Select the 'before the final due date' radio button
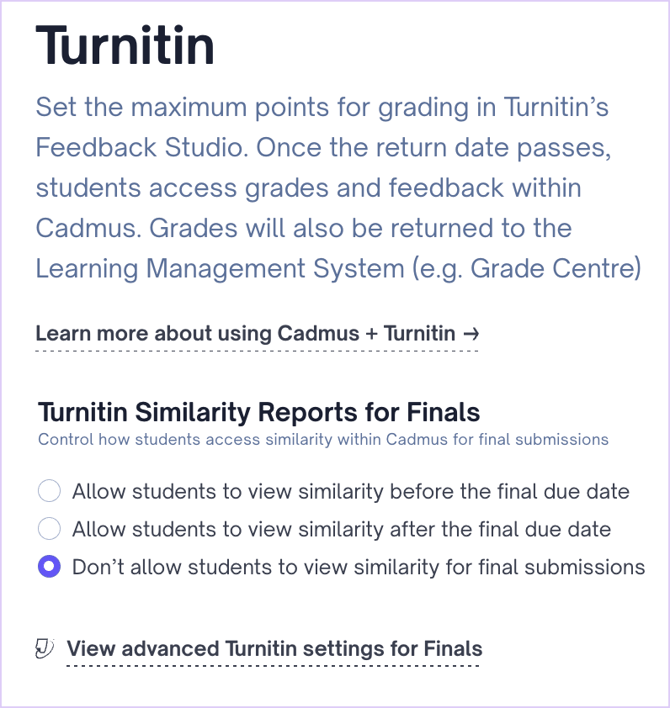Screen dimensions: 670x708 (x=49, y=491)
